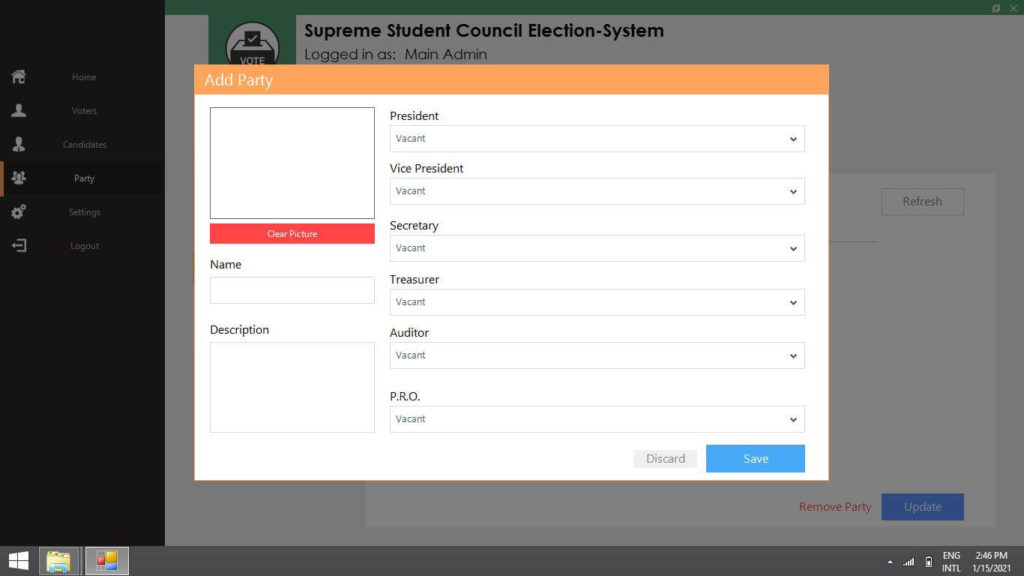Click the Remove Party link
The height and width of the screenshot is (576, 1024).
[834, 507]
